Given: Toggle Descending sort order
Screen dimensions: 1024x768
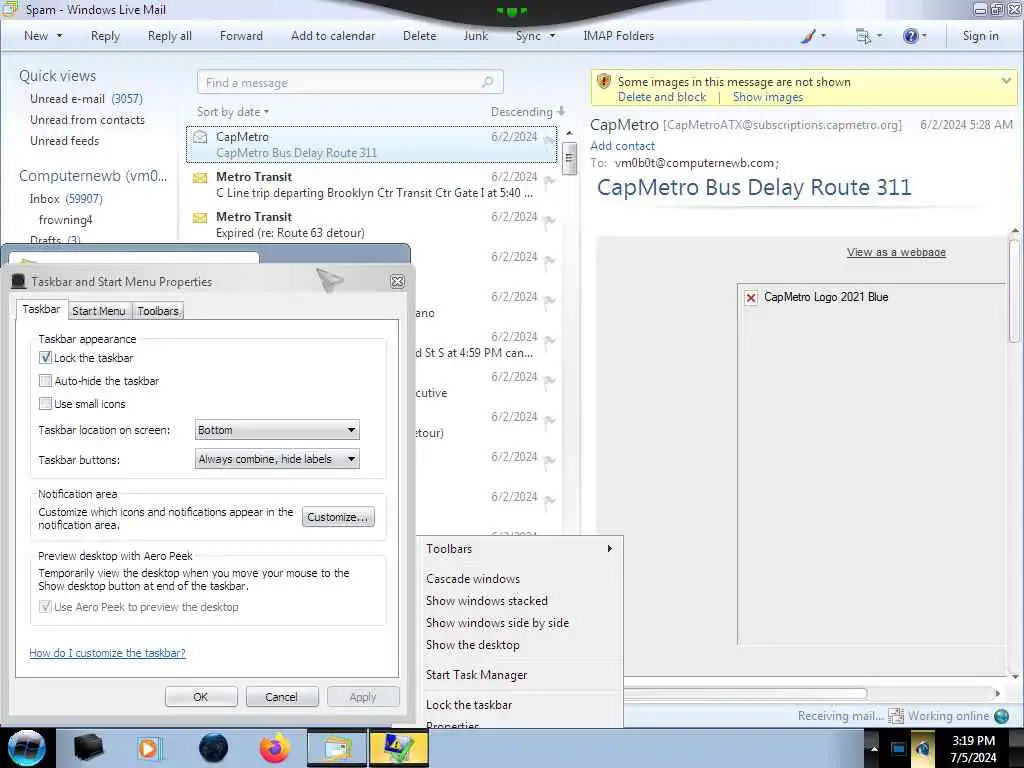Looking at the screenshot, I should 528,112.
